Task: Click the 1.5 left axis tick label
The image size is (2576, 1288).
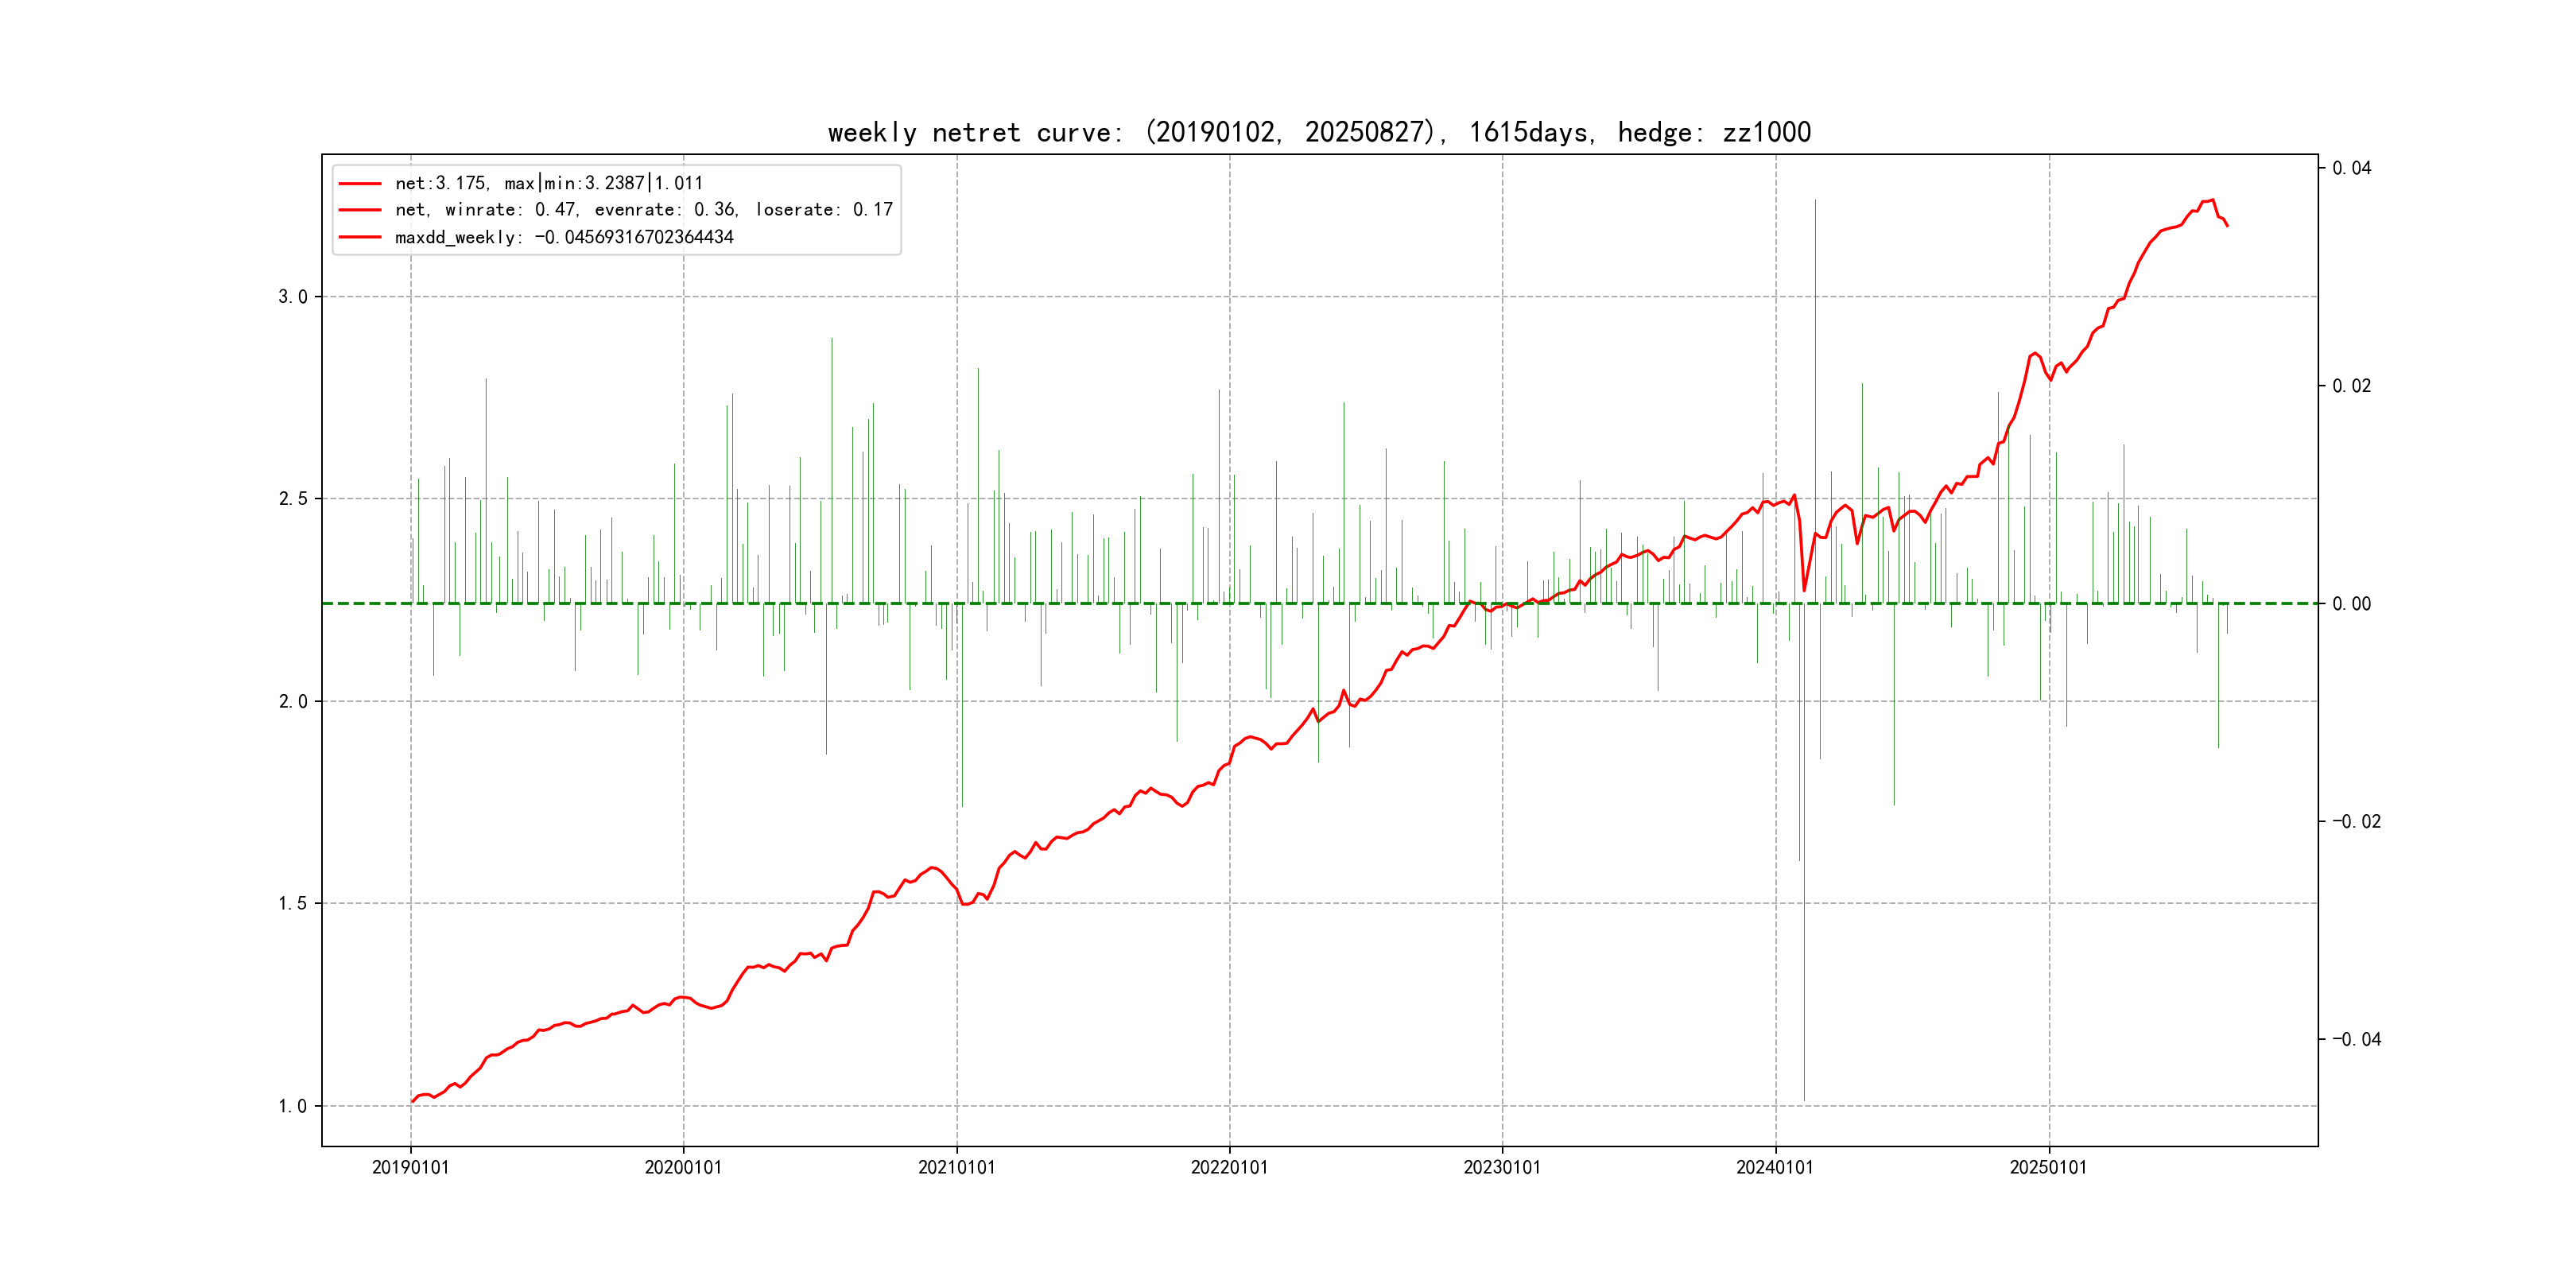Action: (x=292, y=904)
